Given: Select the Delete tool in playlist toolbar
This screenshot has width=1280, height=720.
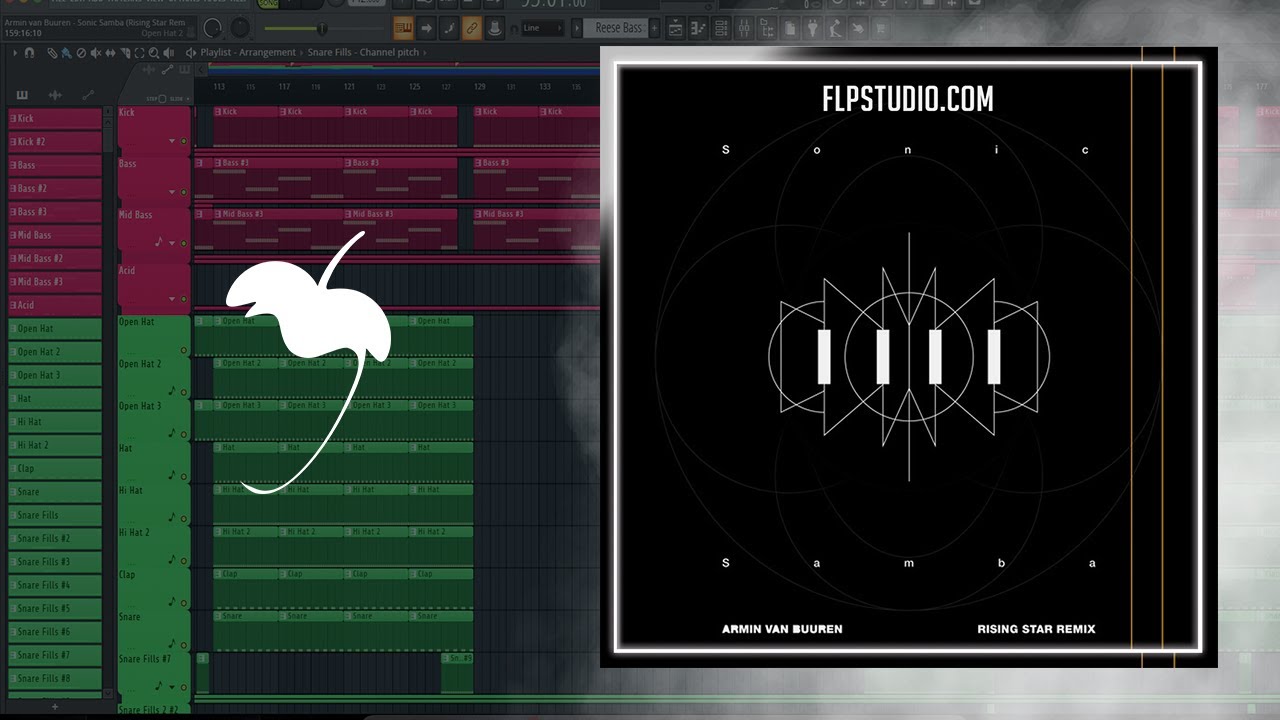Looking at the screenshot, I should 81,52.
